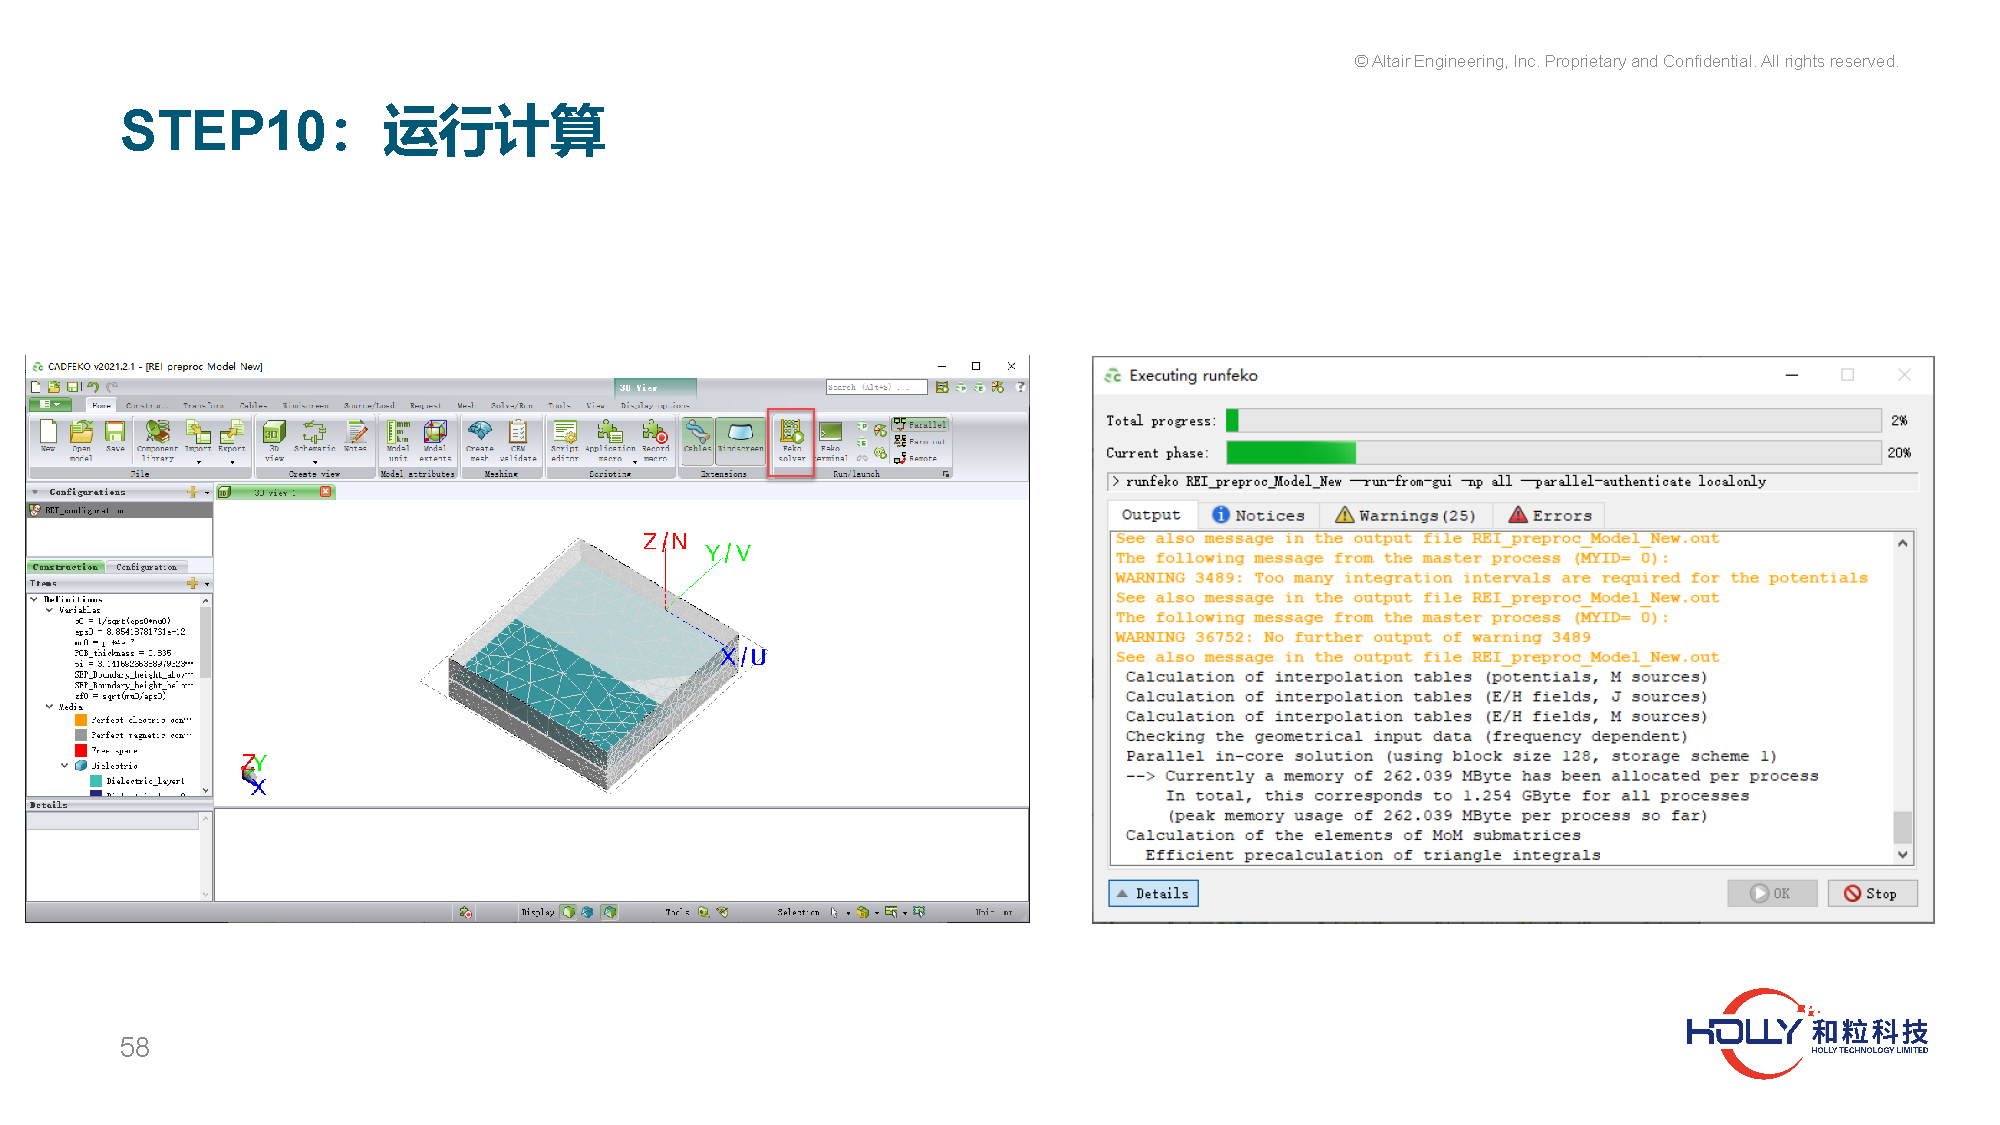The height and width of the screenshot is (1125, 2000).
Task: Collapse the Variables tree node
Action: pyautogui.click(x=50, y=609)
